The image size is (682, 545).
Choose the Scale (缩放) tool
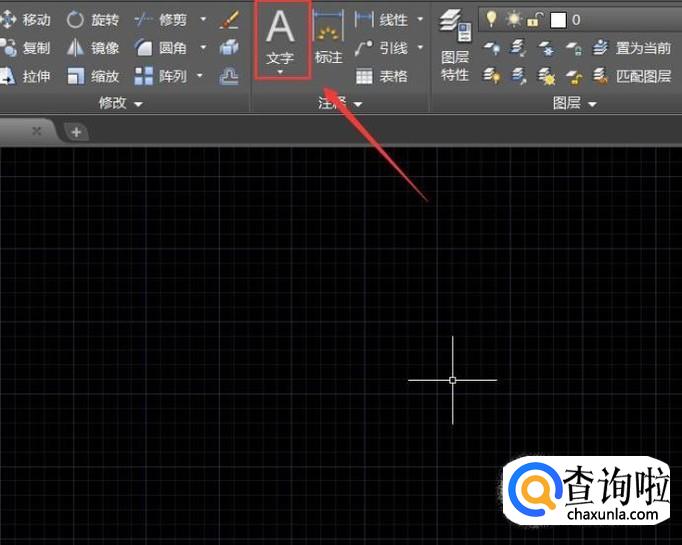(92, 77)
